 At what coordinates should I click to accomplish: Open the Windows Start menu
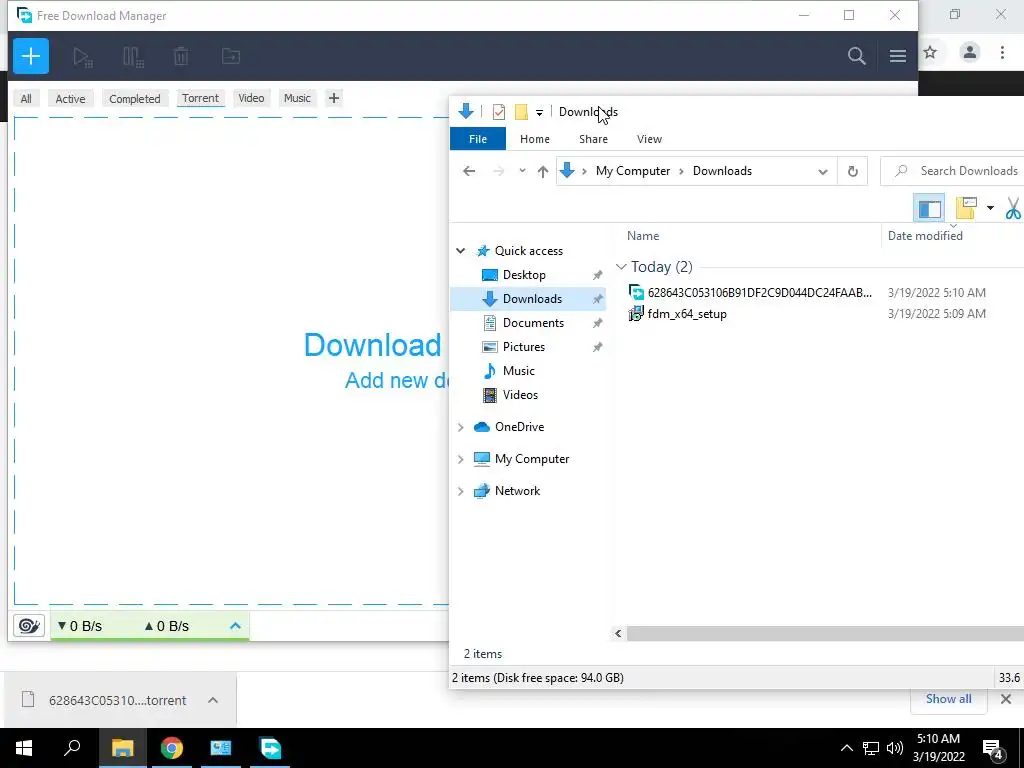[24, 748]
